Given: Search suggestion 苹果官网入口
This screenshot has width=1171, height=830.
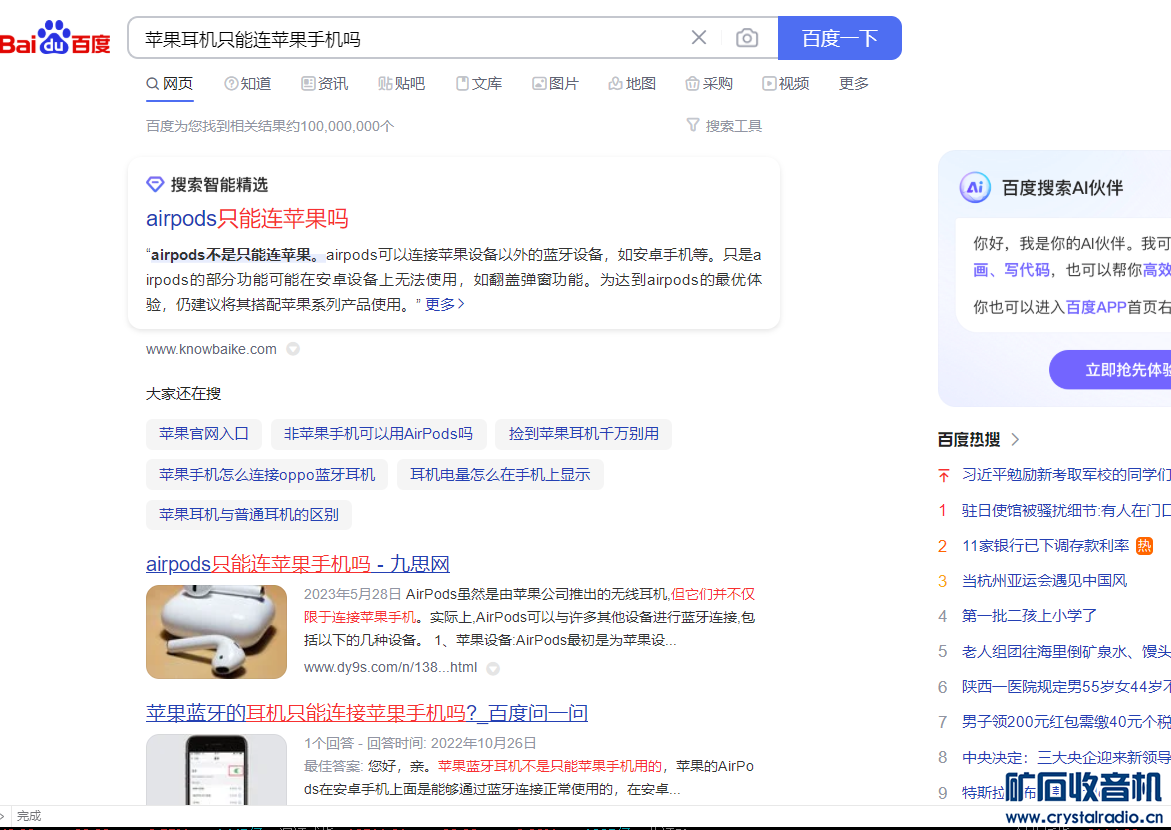Looking at the screenshot, I should (x=203, y=434).
